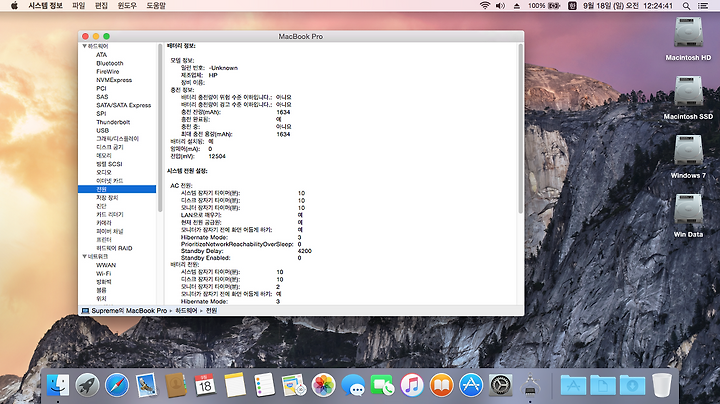Open battery 100% status menu
The height and width of the screenshot is (404, 720).
(x=544, y=6)
